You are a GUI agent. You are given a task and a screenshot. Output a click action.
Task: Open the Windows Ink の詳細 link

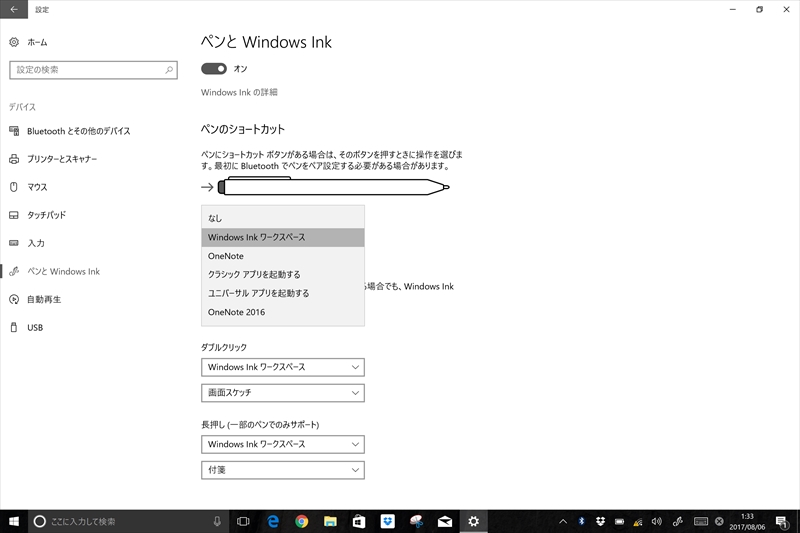(239, 92)
